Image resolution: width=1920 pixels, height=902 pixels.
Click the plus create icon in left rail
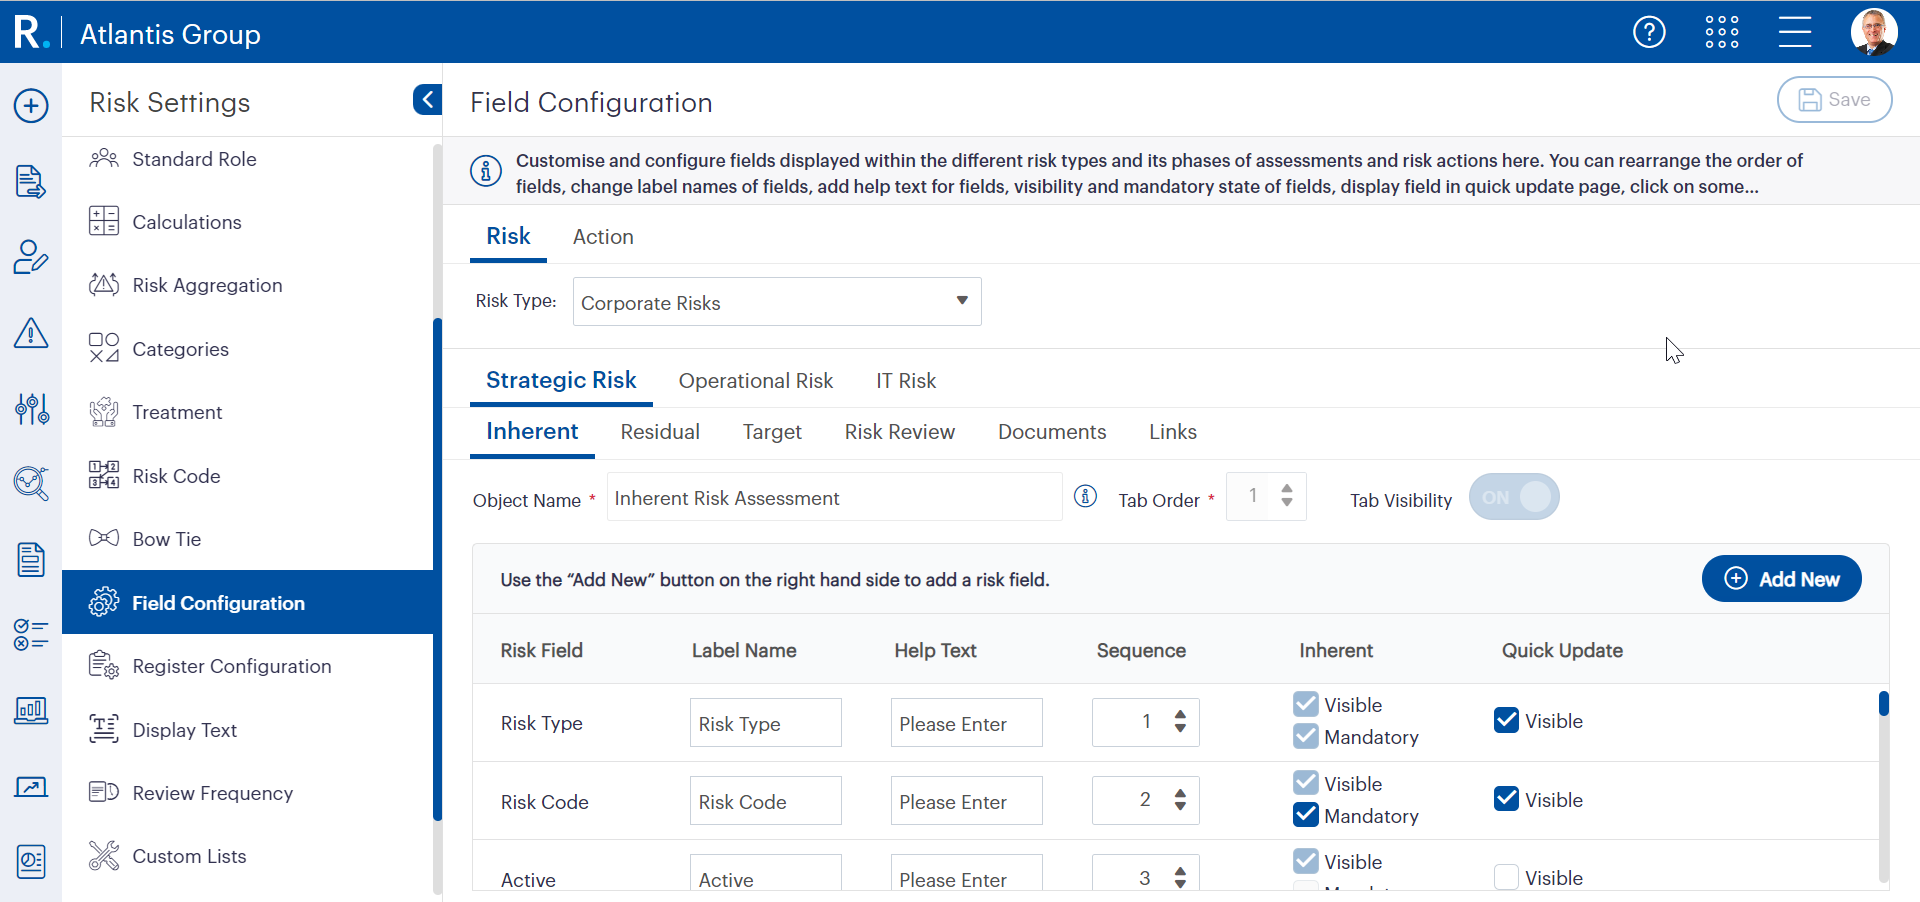tap(31, 105)
